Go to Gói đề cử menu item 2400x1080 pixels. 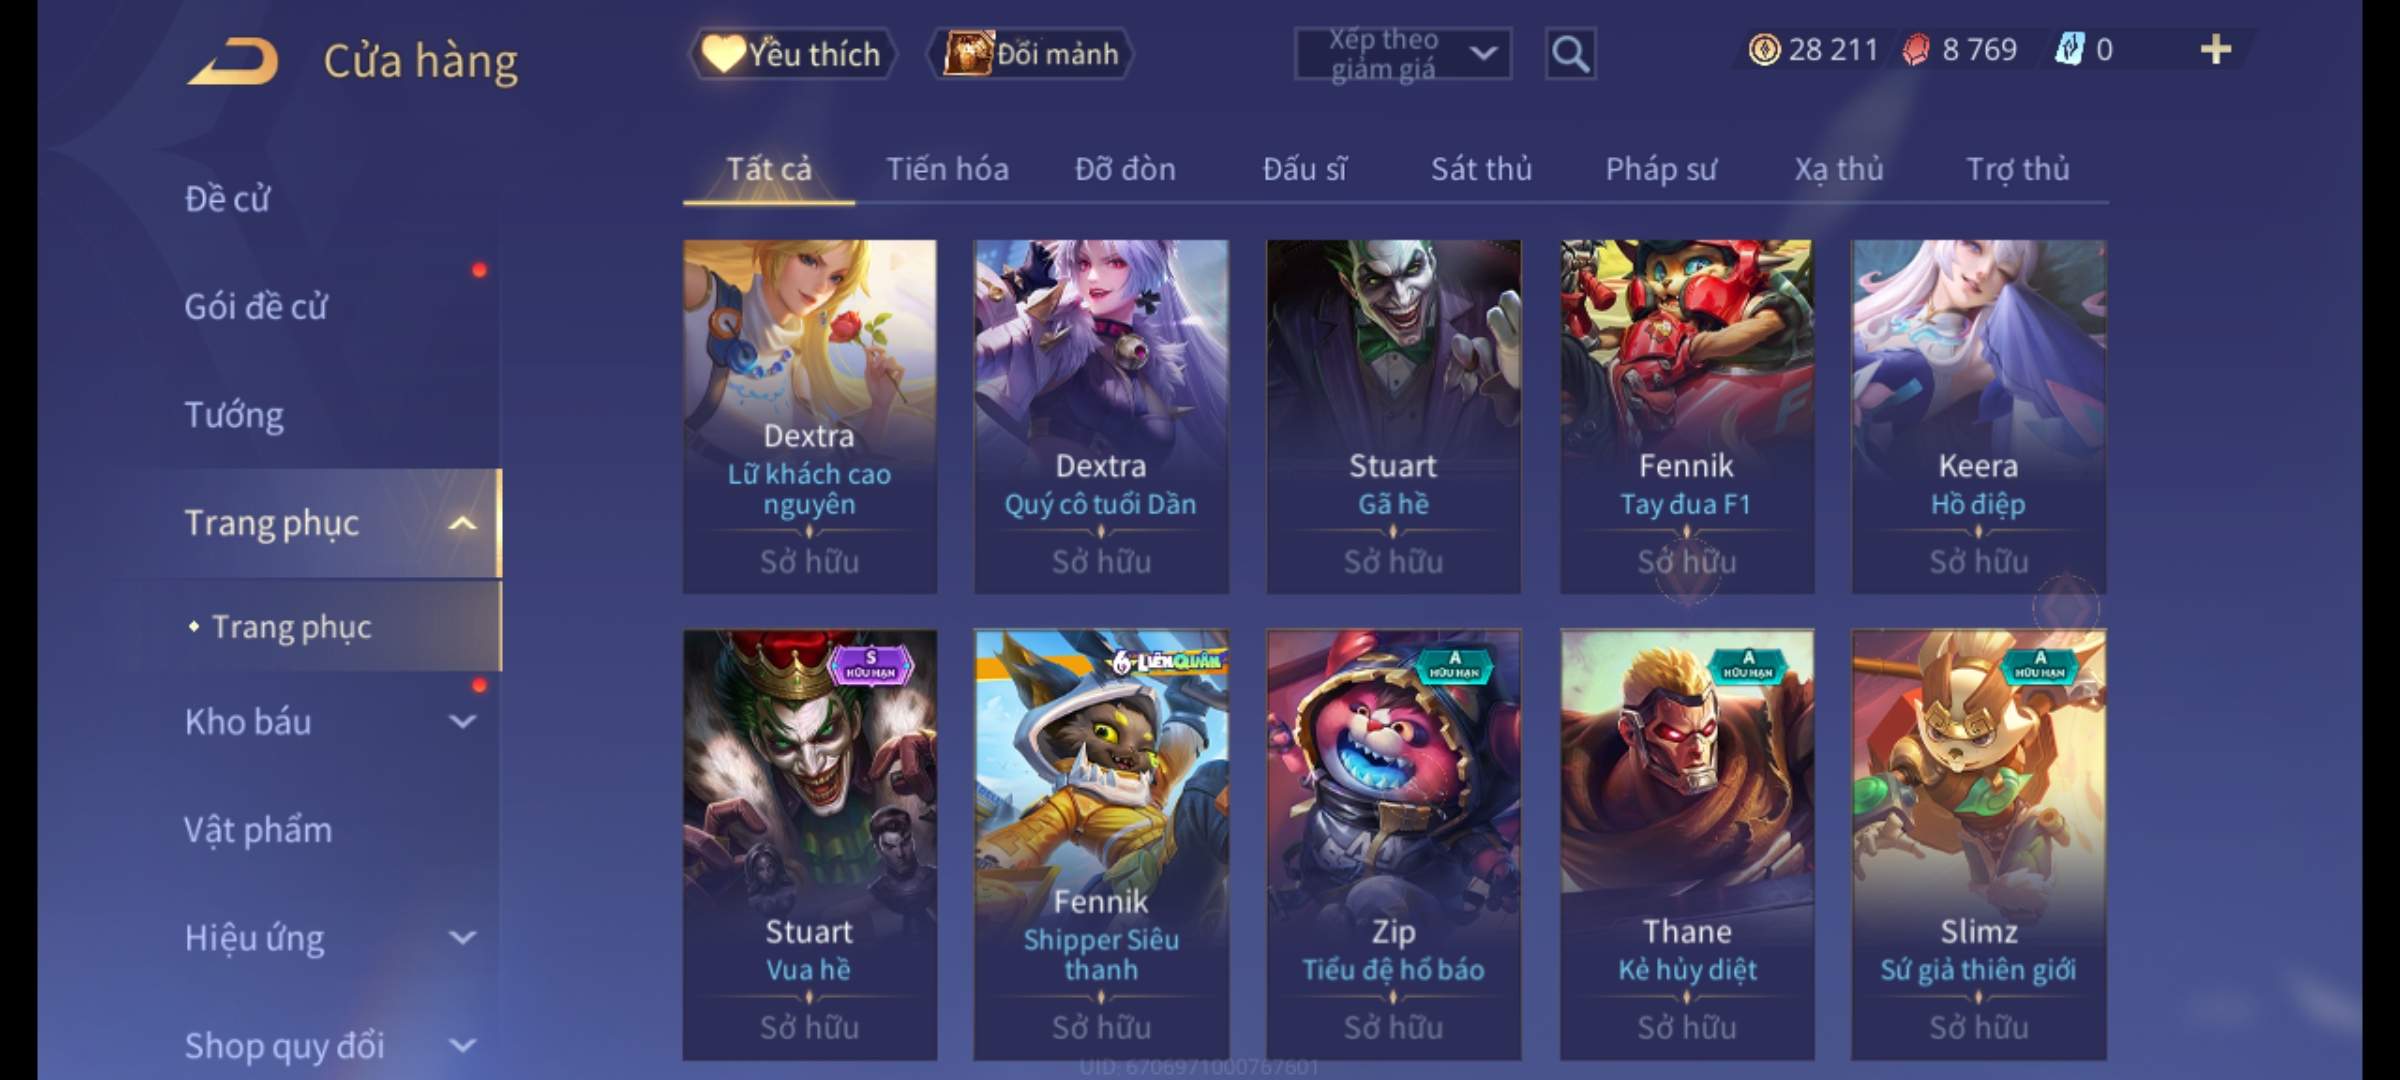(256, 306)
